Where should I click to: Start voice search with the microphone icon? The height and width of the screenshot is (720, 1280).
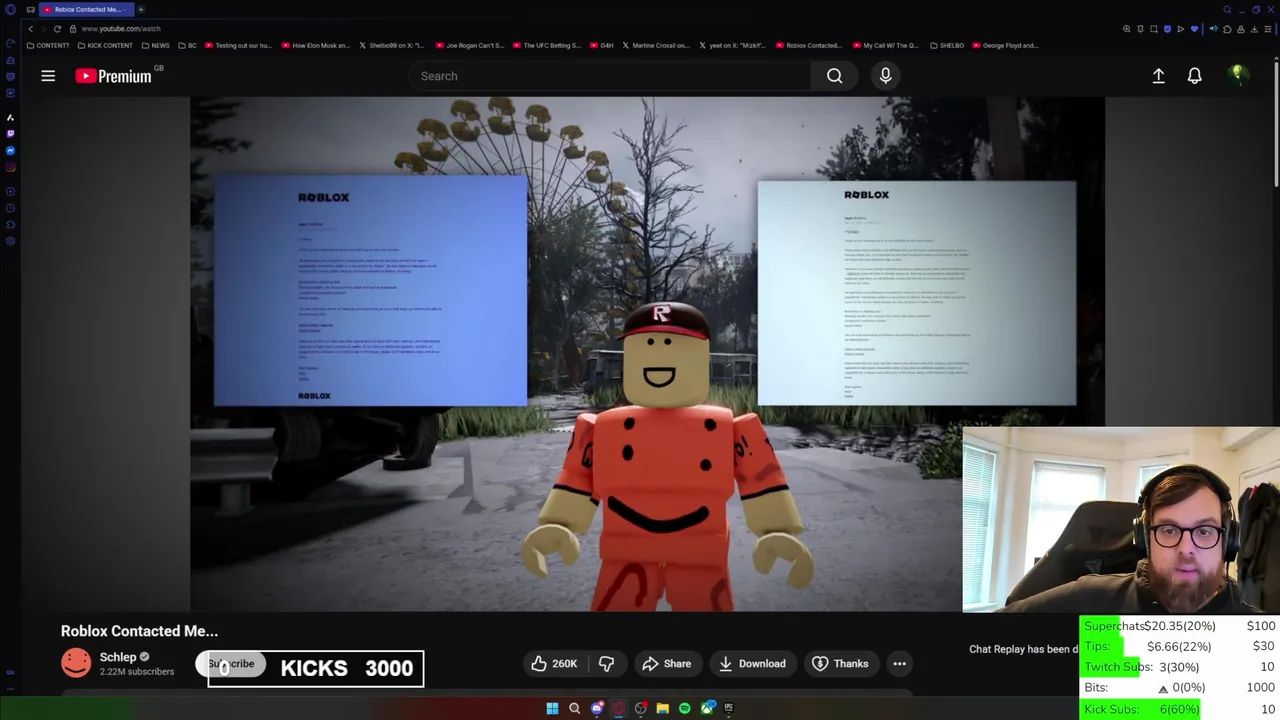885,76
